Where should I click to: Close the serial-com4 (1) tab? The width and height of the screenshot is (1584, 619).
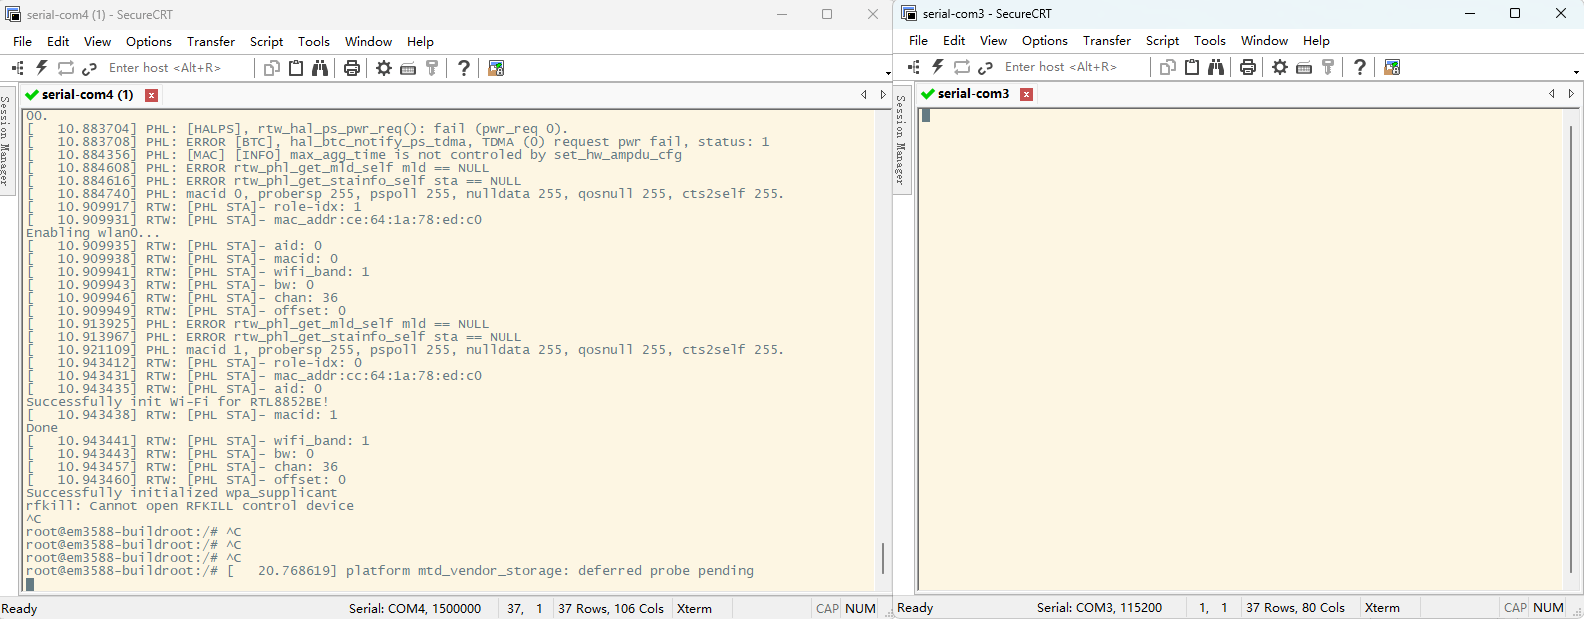[x=151, y=95]
